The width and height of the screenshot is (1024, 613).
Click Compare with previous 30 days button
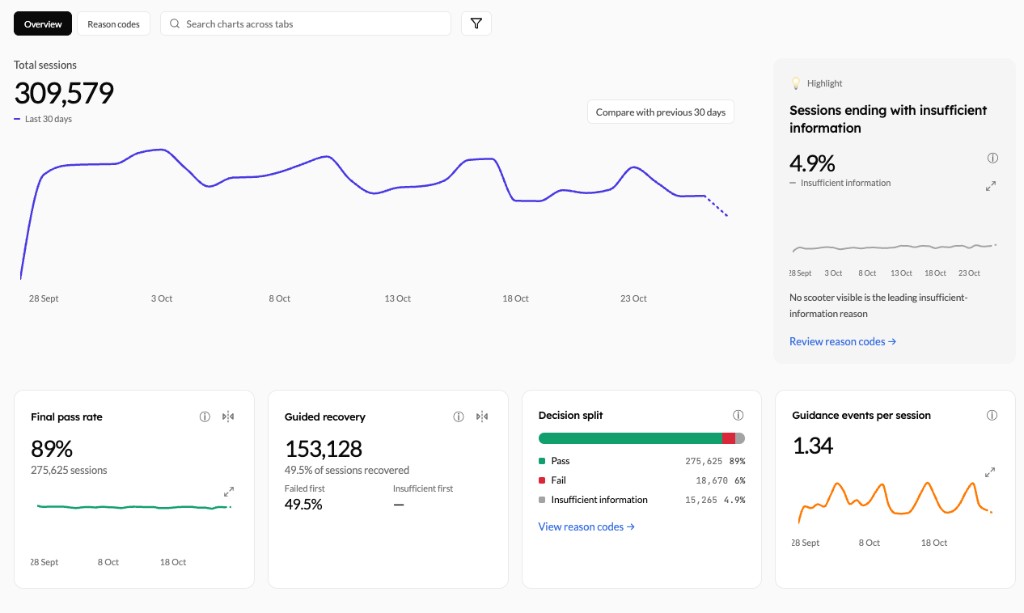(660, 112)
